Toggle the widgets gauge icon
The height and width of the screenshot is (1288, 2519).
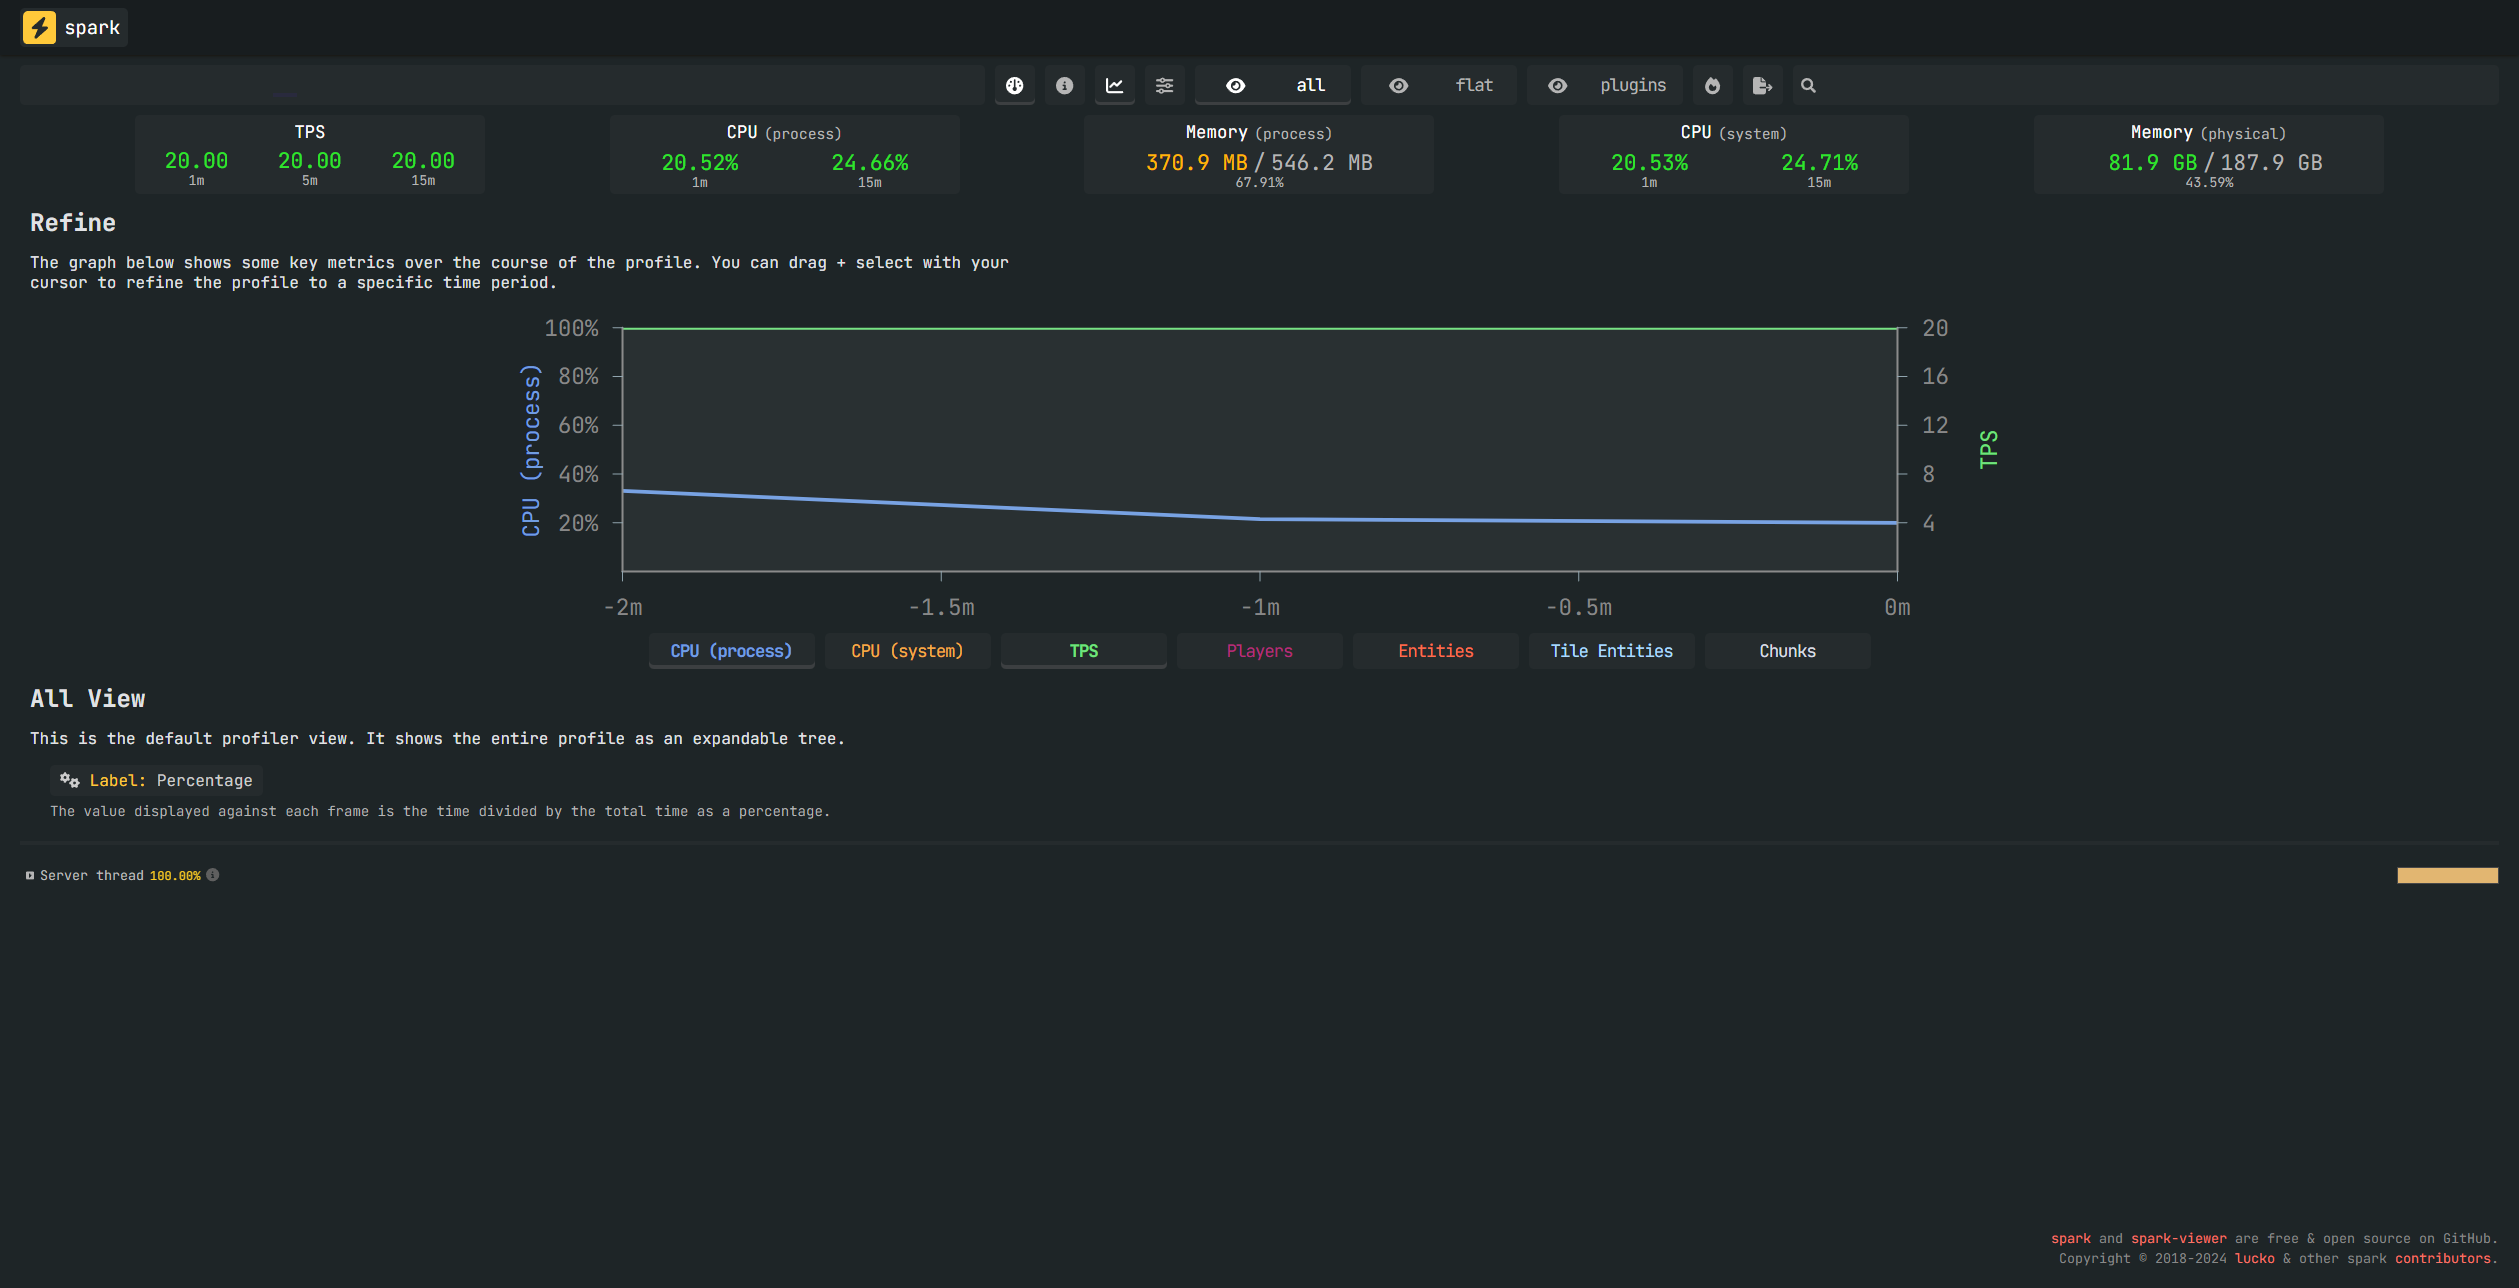pos(1014,86)
